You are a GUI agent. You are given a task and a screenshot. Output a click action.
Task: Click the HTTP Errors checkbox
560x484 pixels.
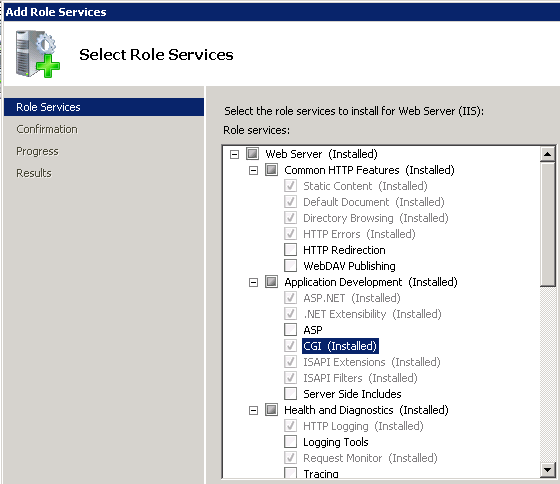click(x=290, y=234)
